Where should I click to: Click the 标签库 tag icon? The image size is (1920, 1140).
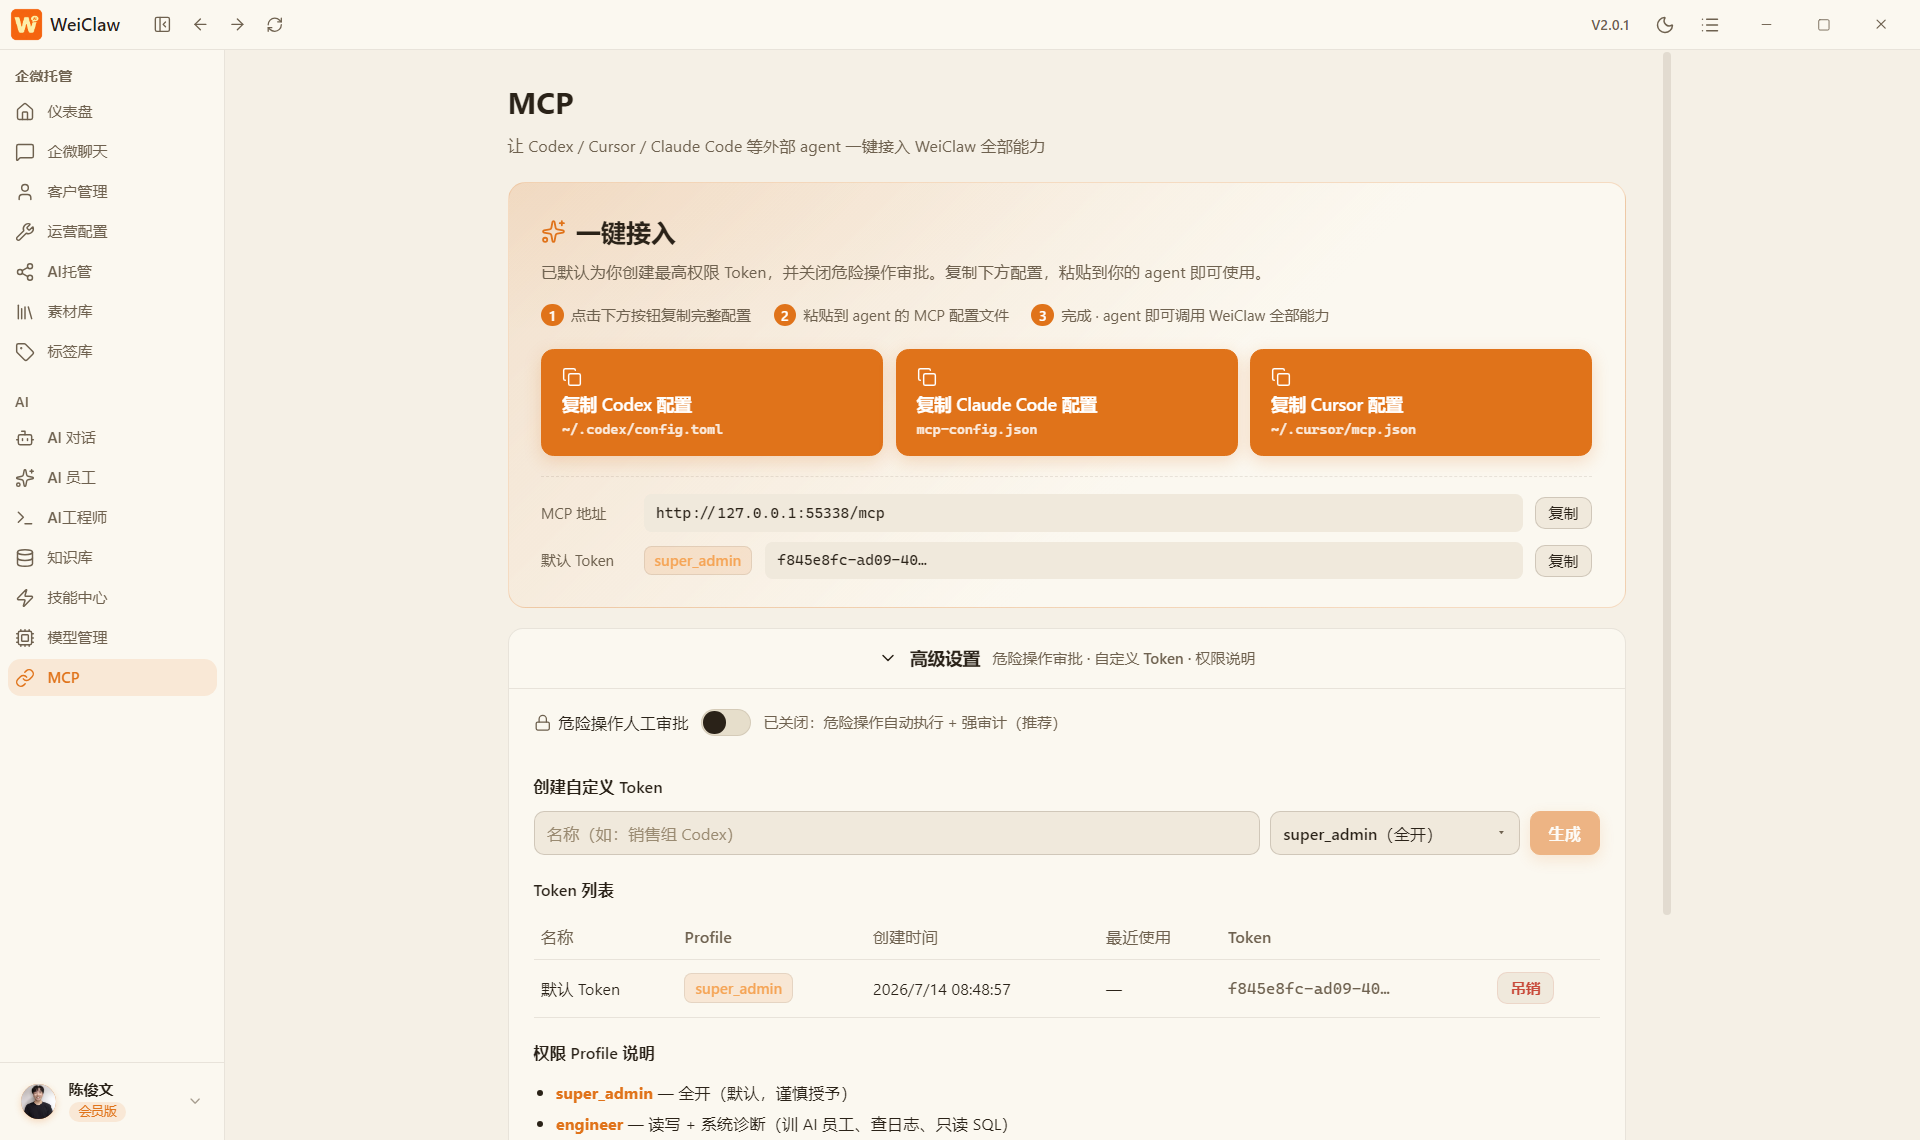[25, 351]
